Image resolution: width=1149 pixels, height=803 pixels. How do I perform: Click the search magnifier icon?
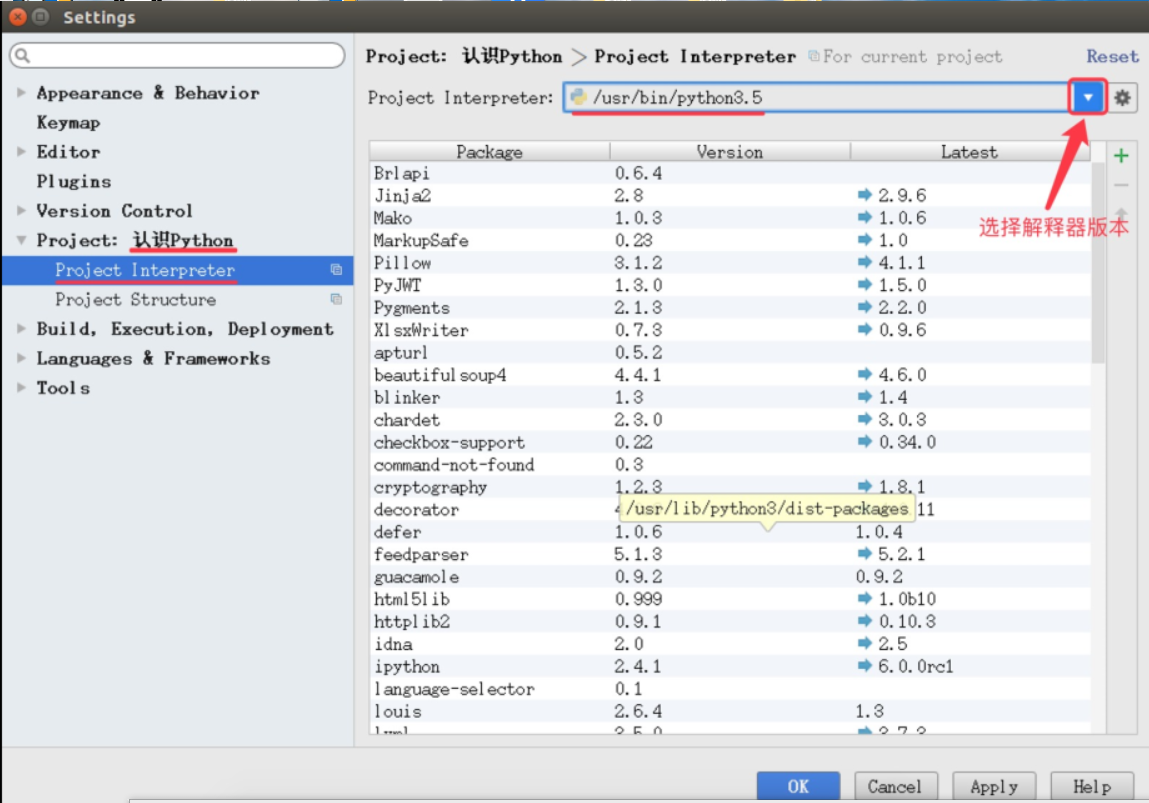coord(23,56)
